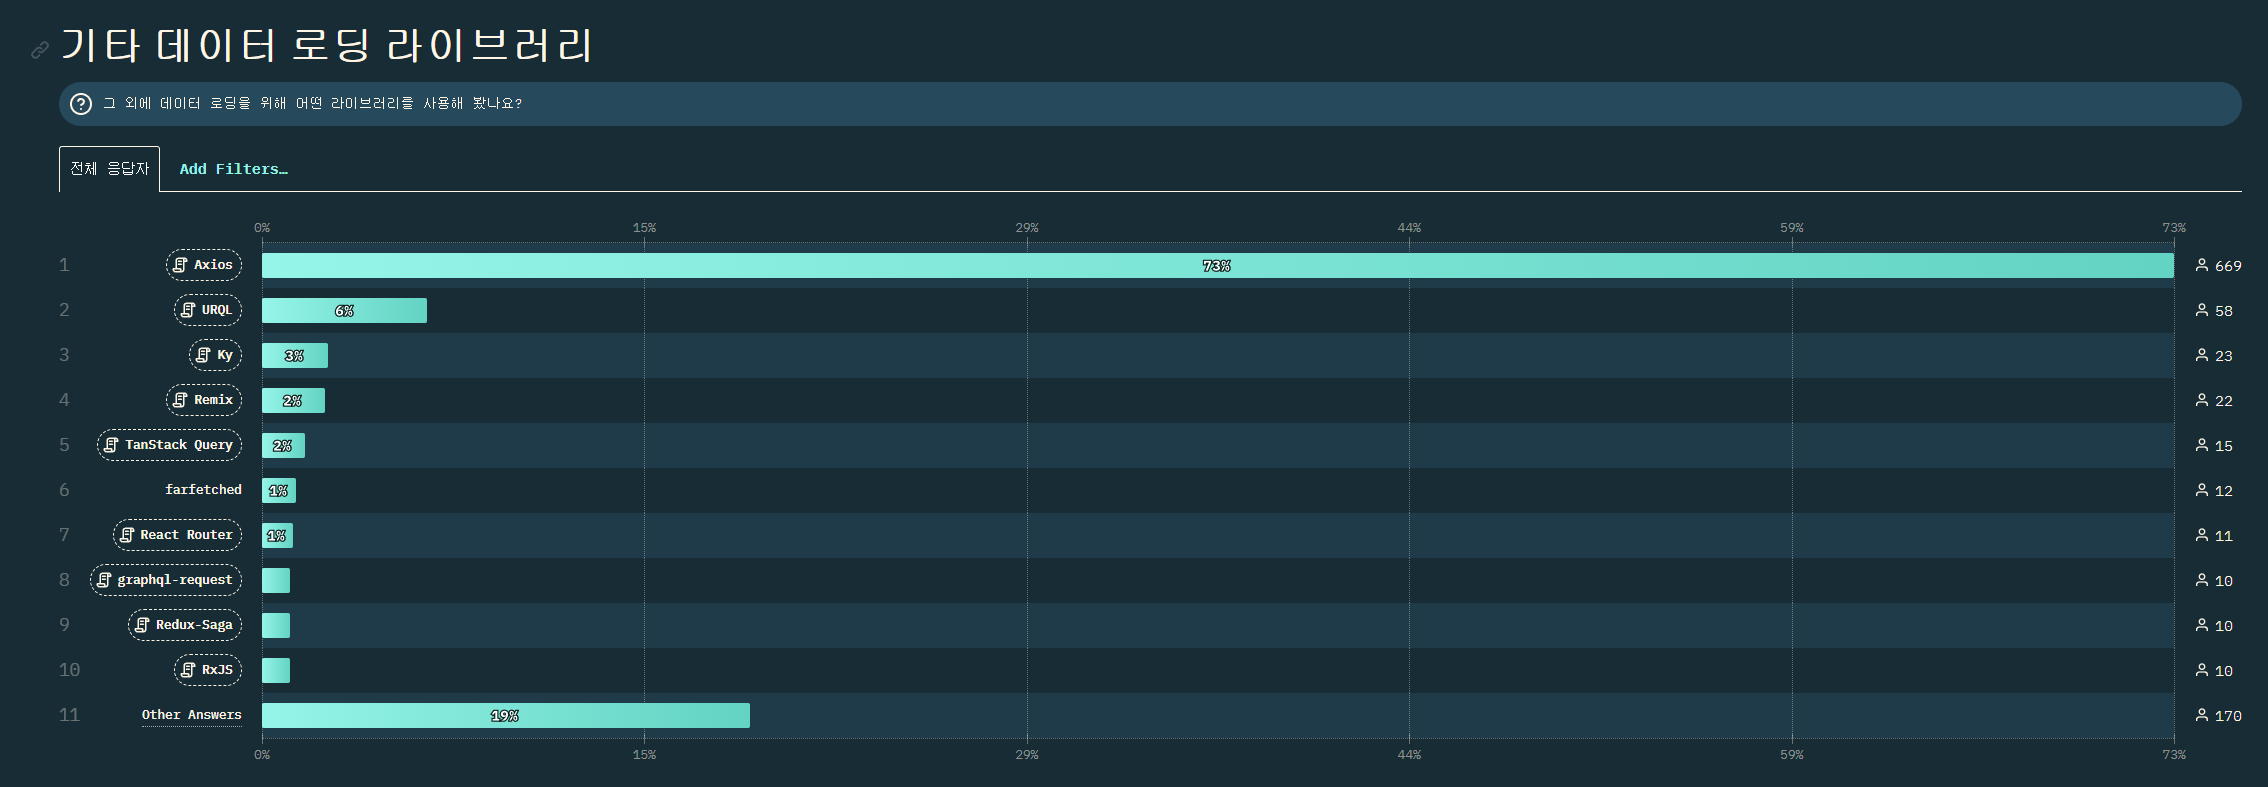
Task: Click the 669 respondent count
Action: coord(2228,266)
